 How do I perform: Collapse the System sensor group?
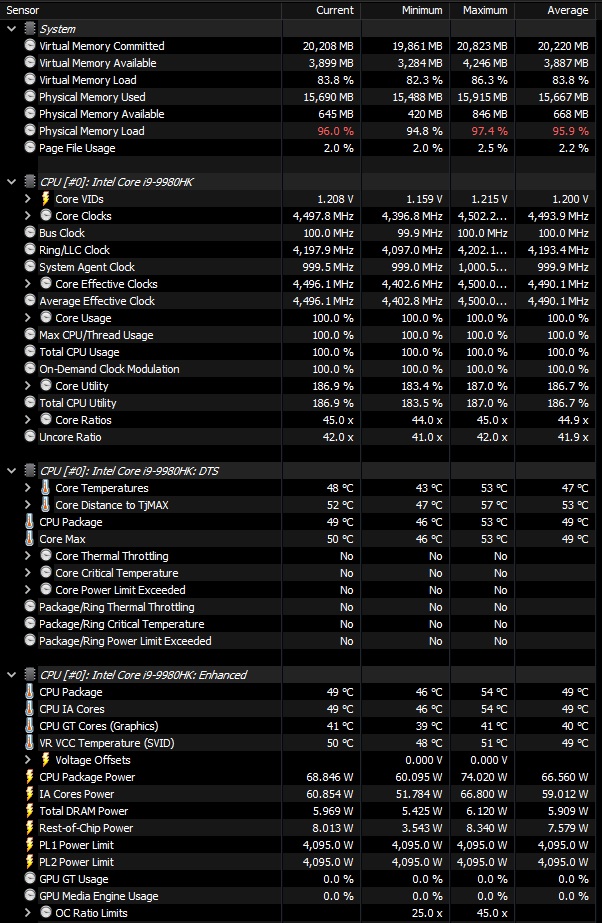click(x=11, y=29)
